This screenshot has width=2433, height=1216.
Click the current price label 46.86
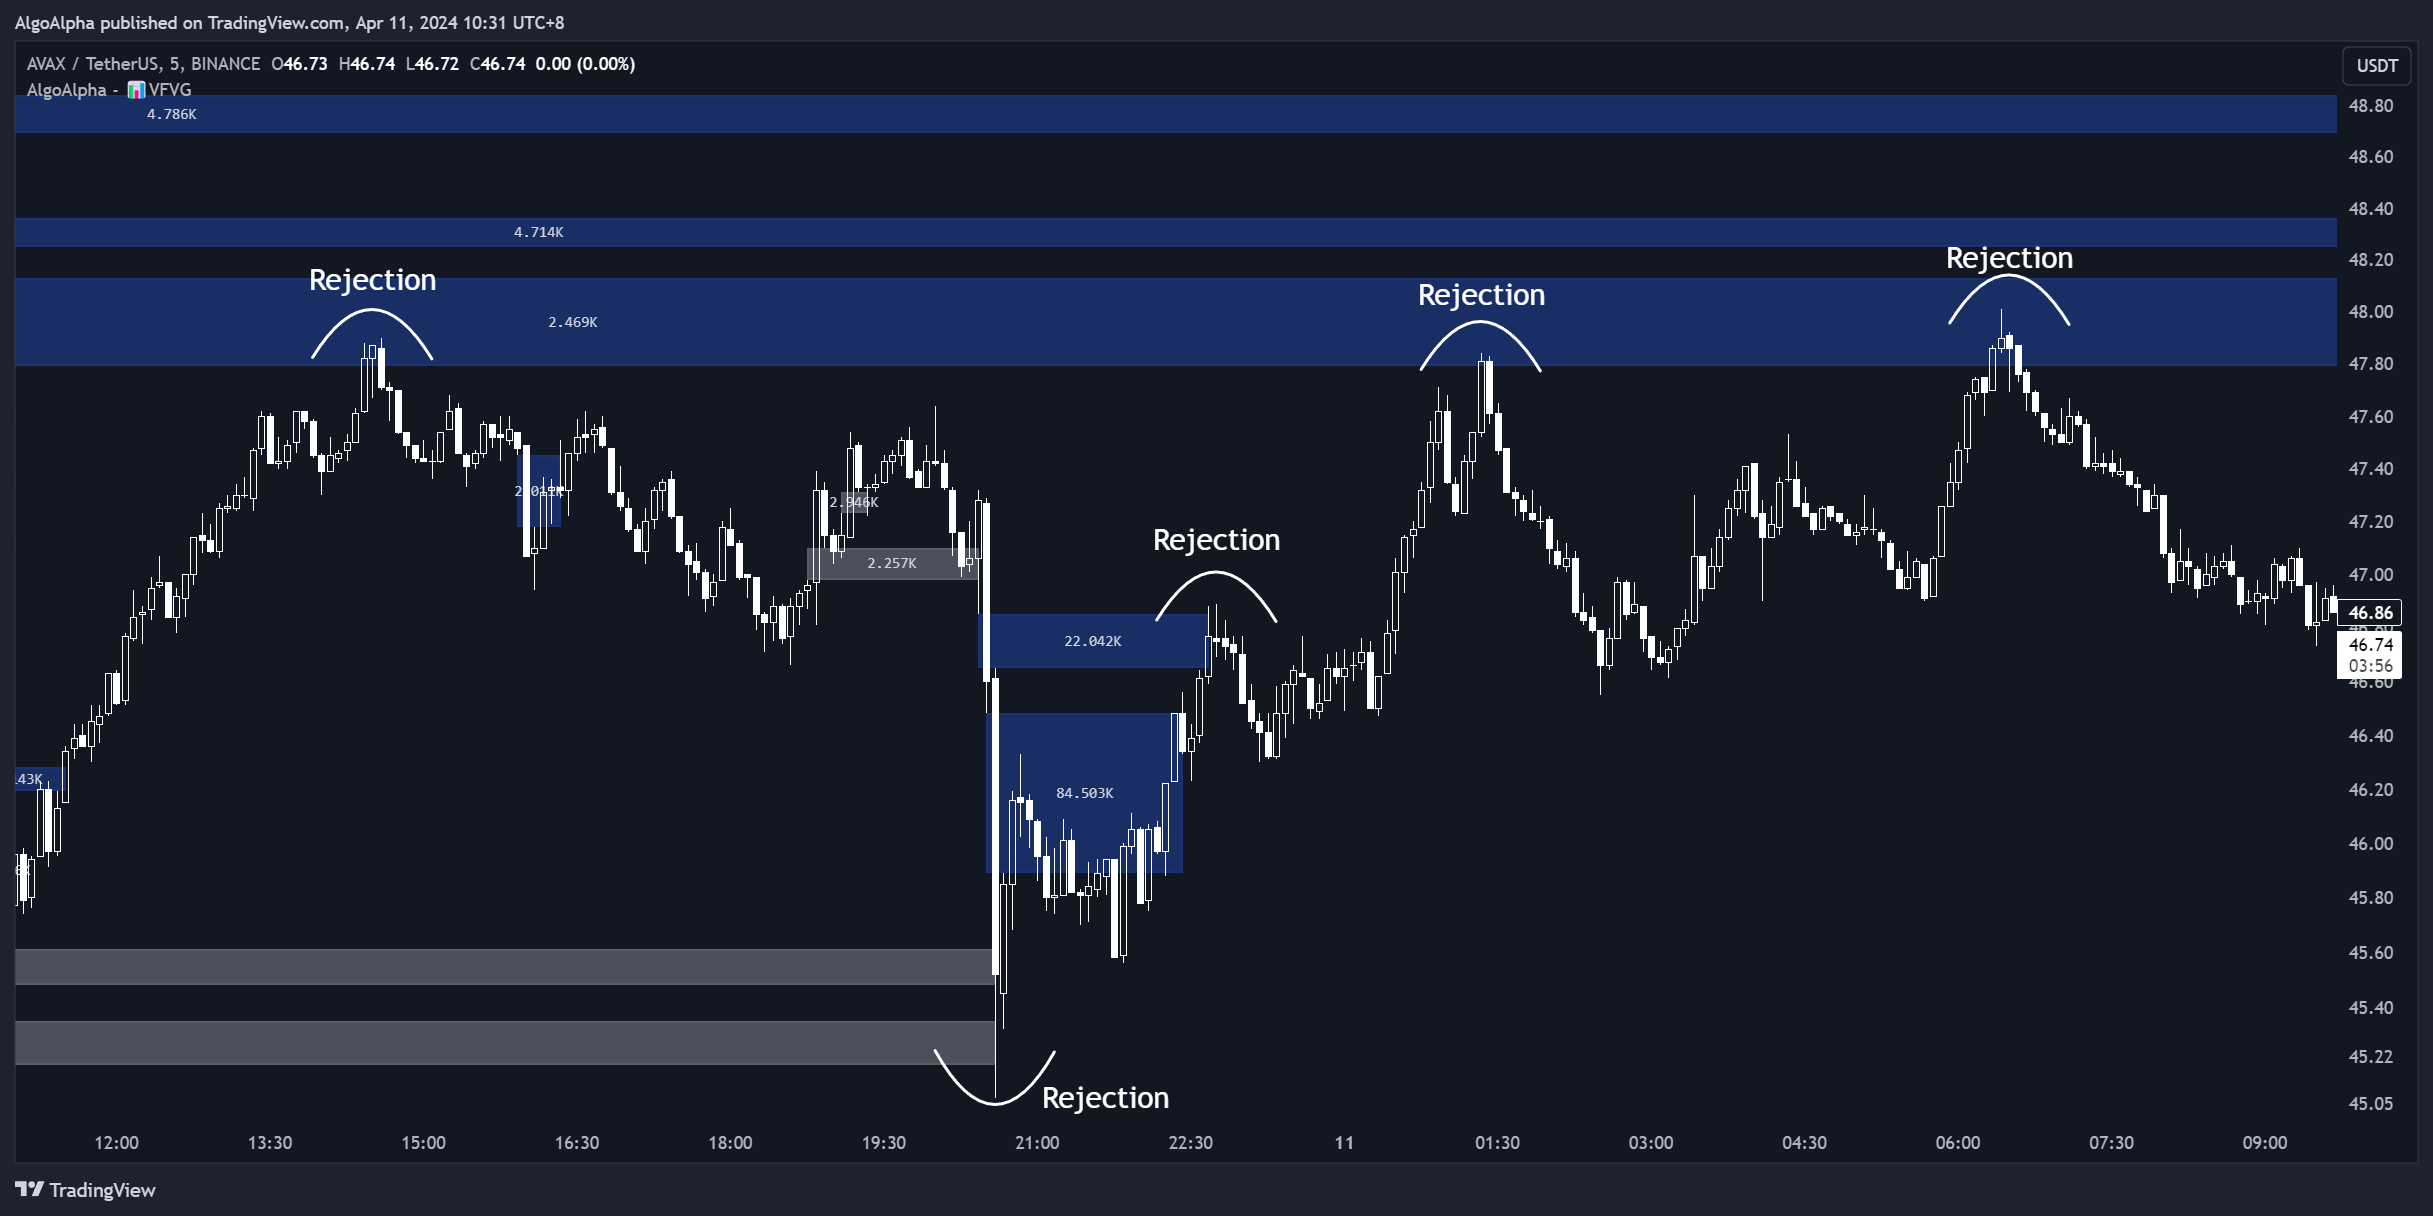(x=2370, y=613)
